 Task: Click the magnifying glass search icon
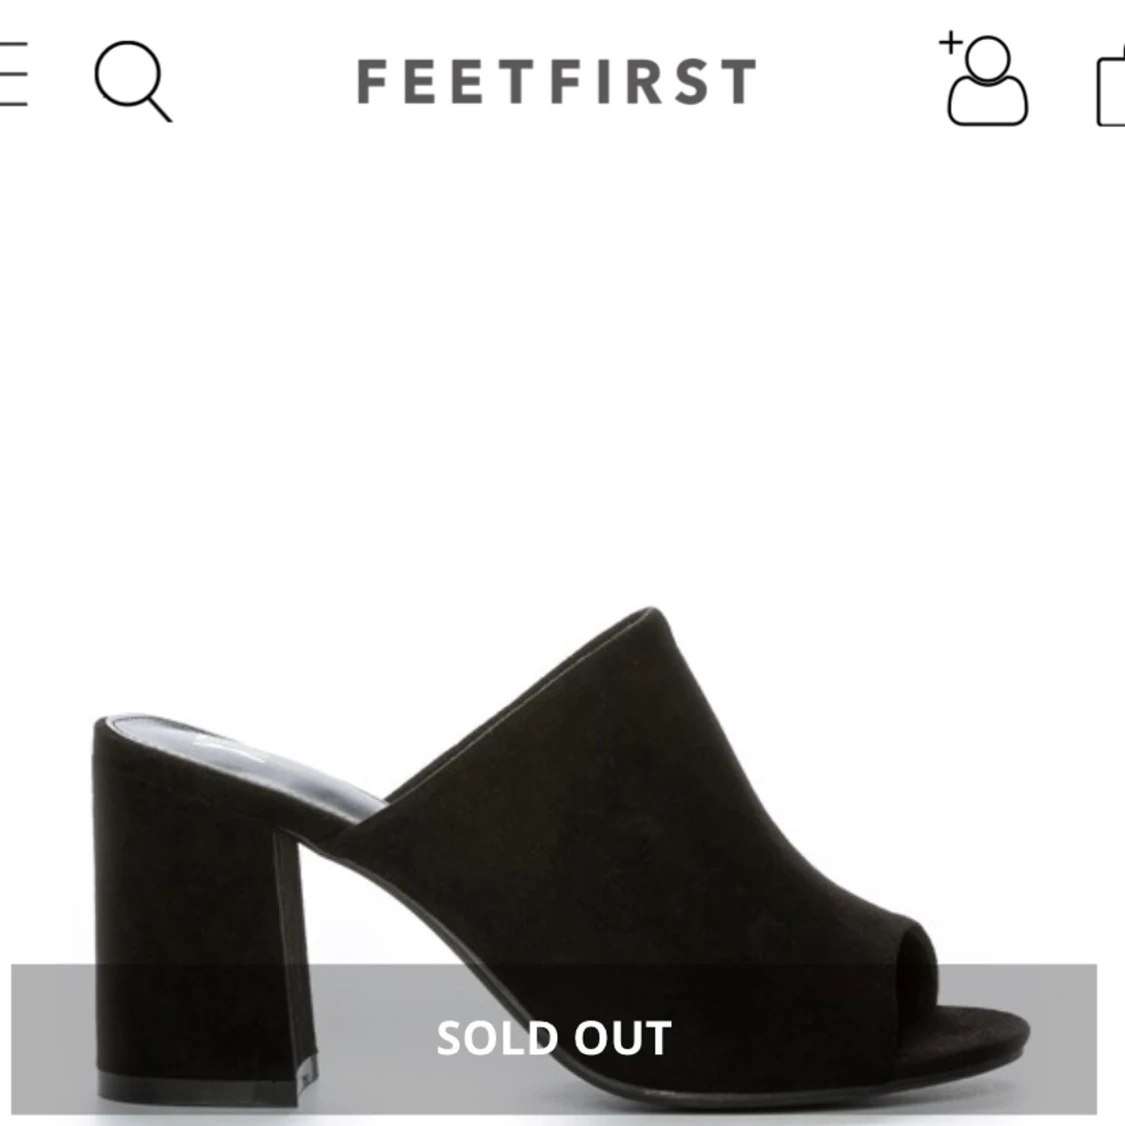point(132,80)
